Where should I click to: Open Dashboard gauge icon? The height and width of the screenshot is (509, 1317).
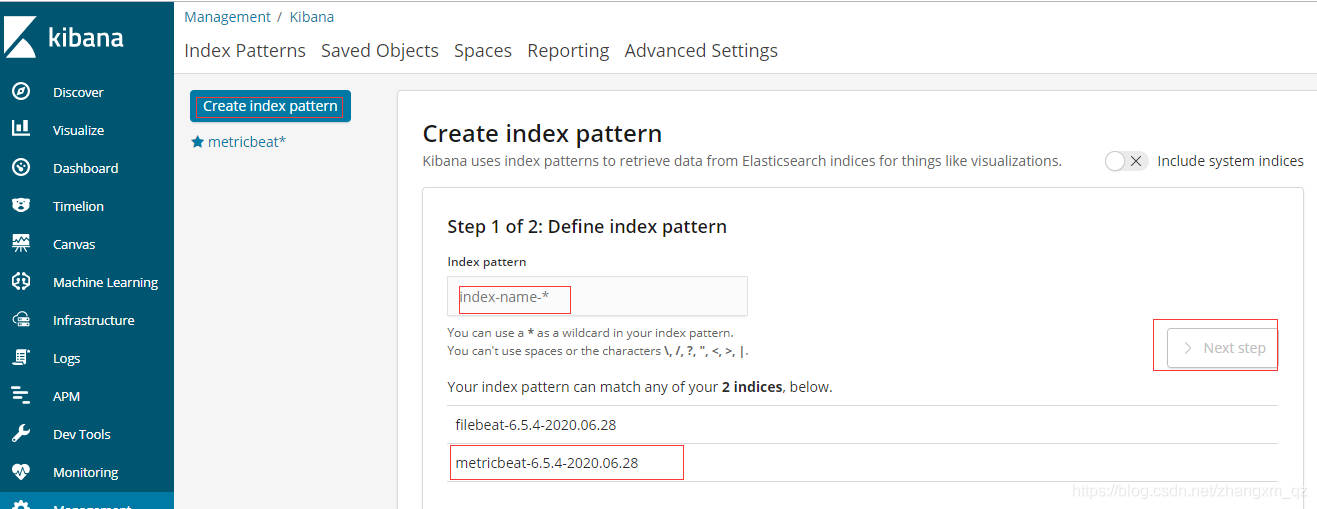21,168
